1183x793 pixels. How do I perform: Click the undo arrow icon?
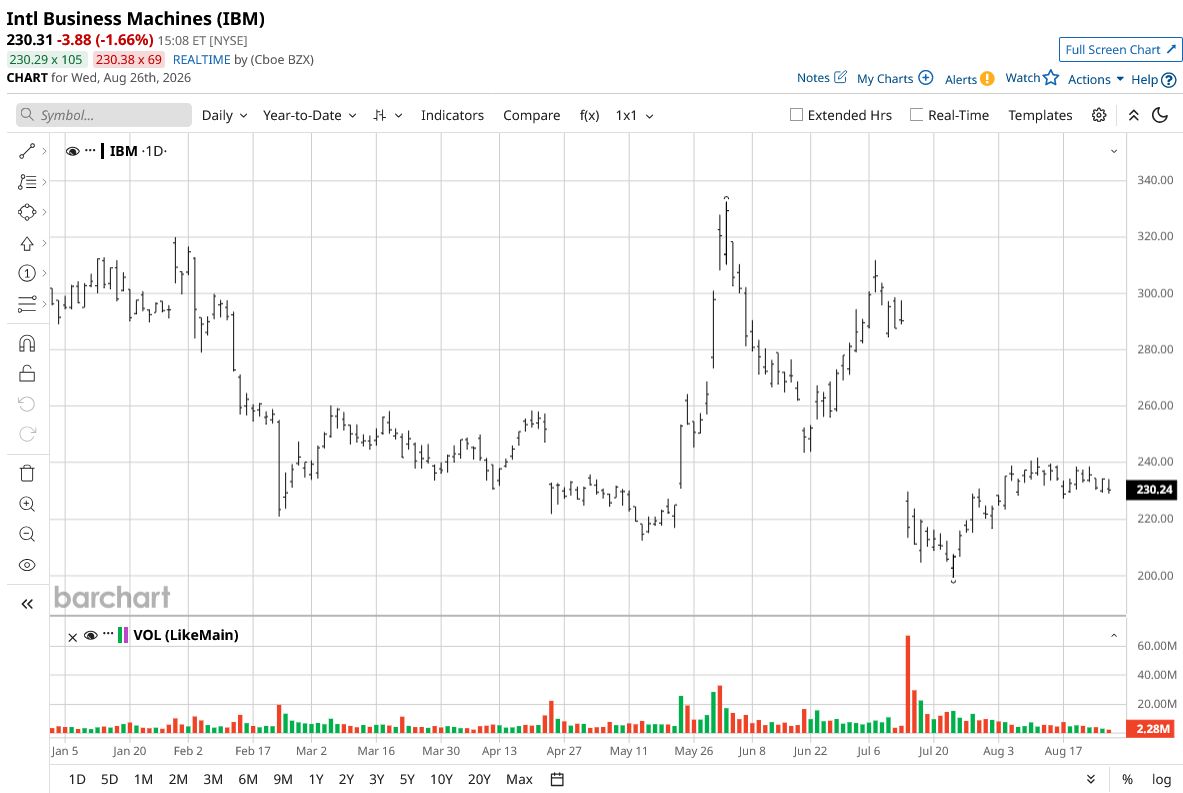pos(27,404)
